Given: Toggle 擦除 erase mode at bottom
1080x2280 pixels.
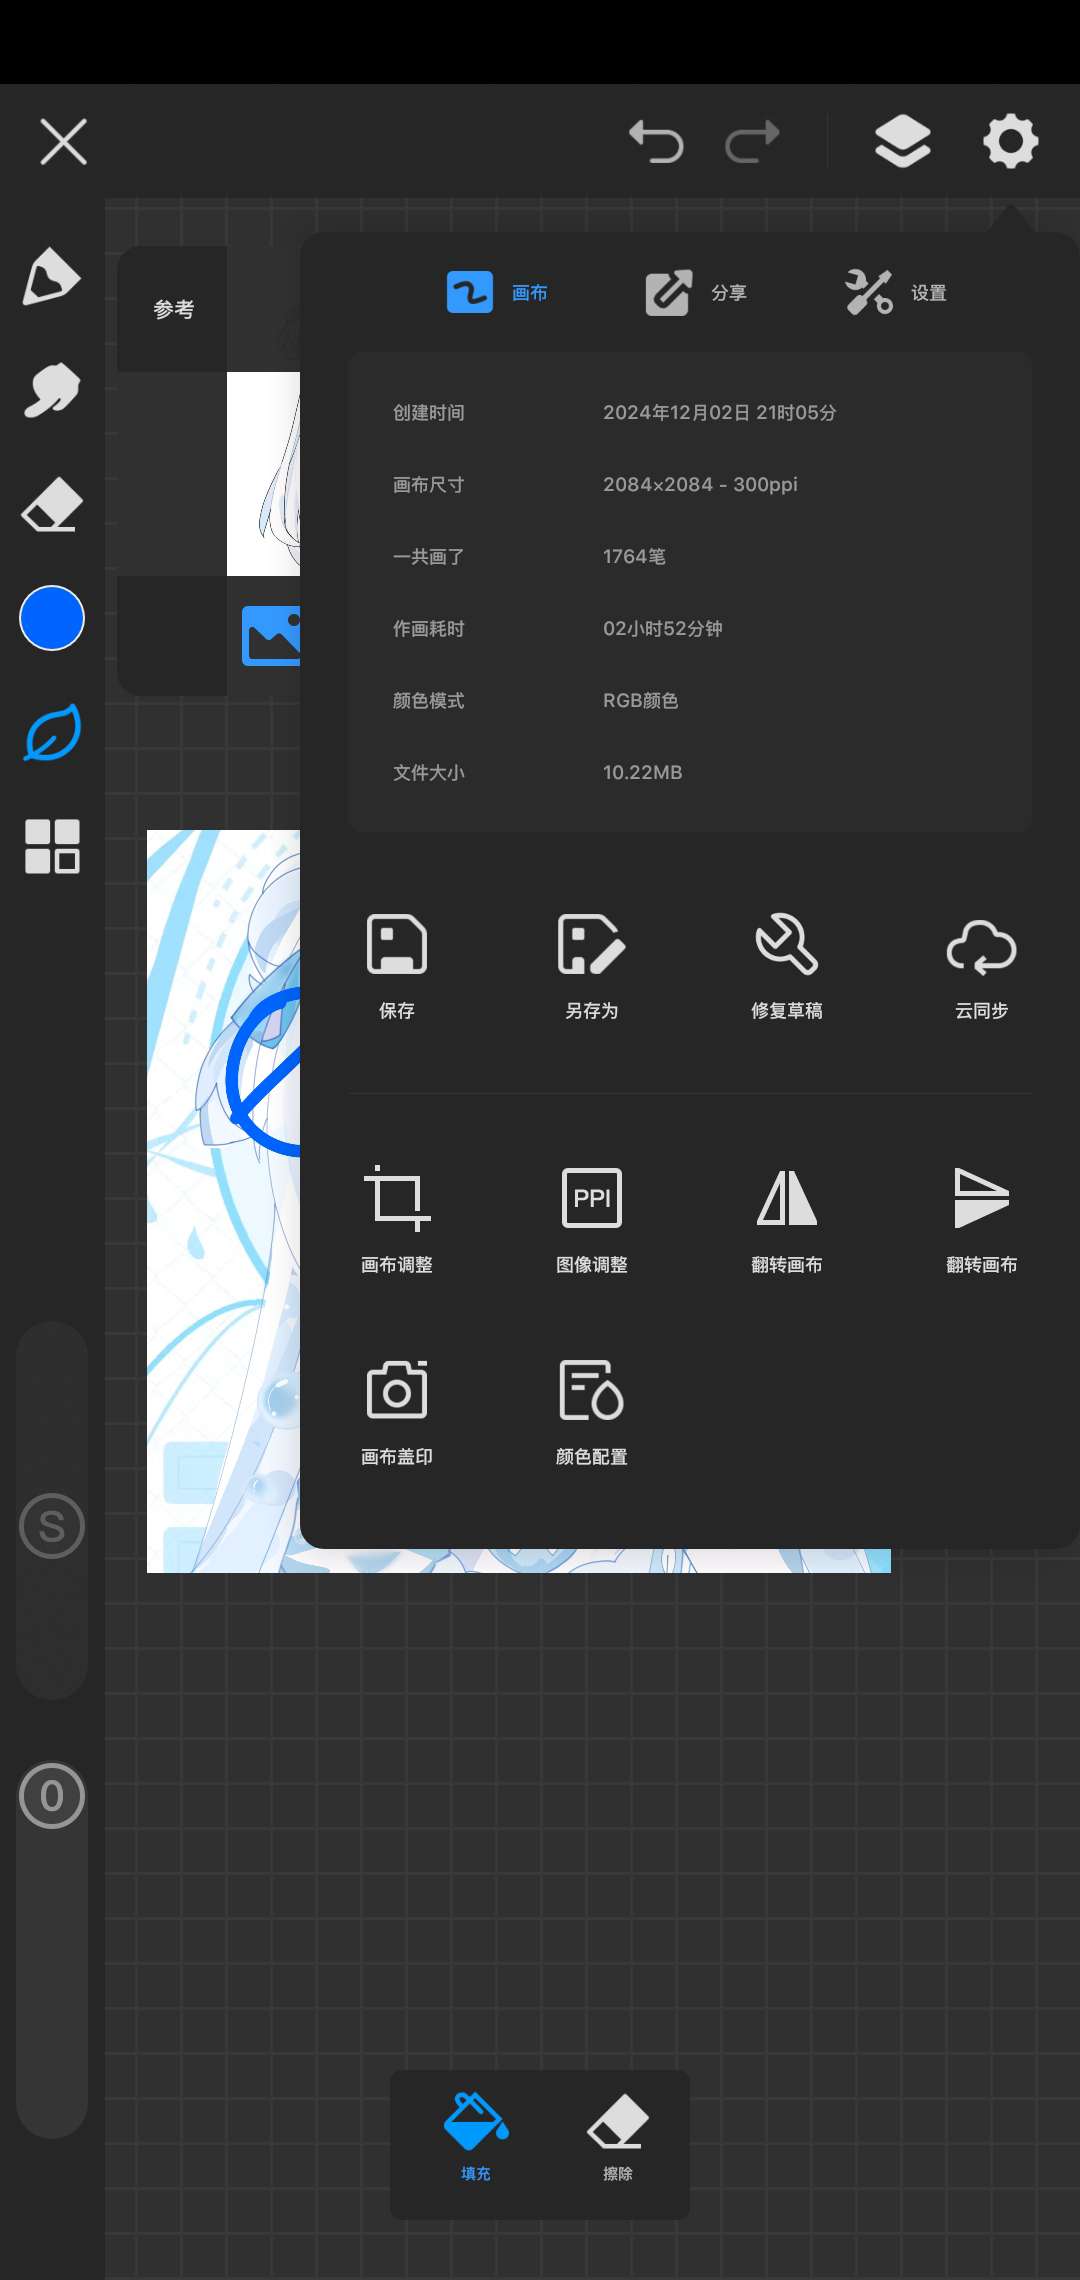Looking at the screenshot, I should pos(618,2135).
